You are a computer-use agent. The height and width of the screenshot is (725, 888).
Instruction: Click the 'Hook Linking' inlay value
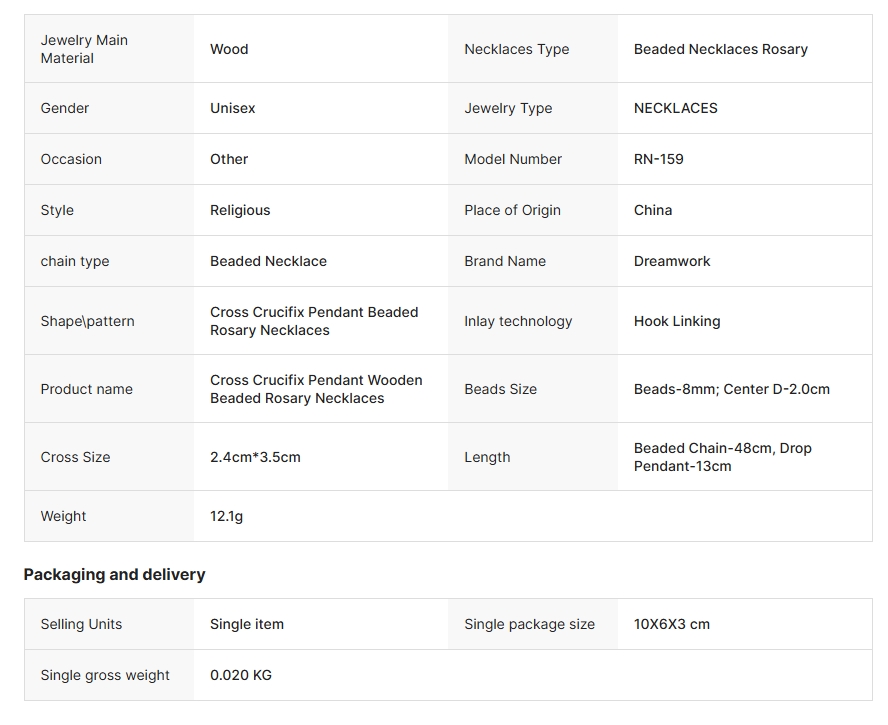(676, 321)
